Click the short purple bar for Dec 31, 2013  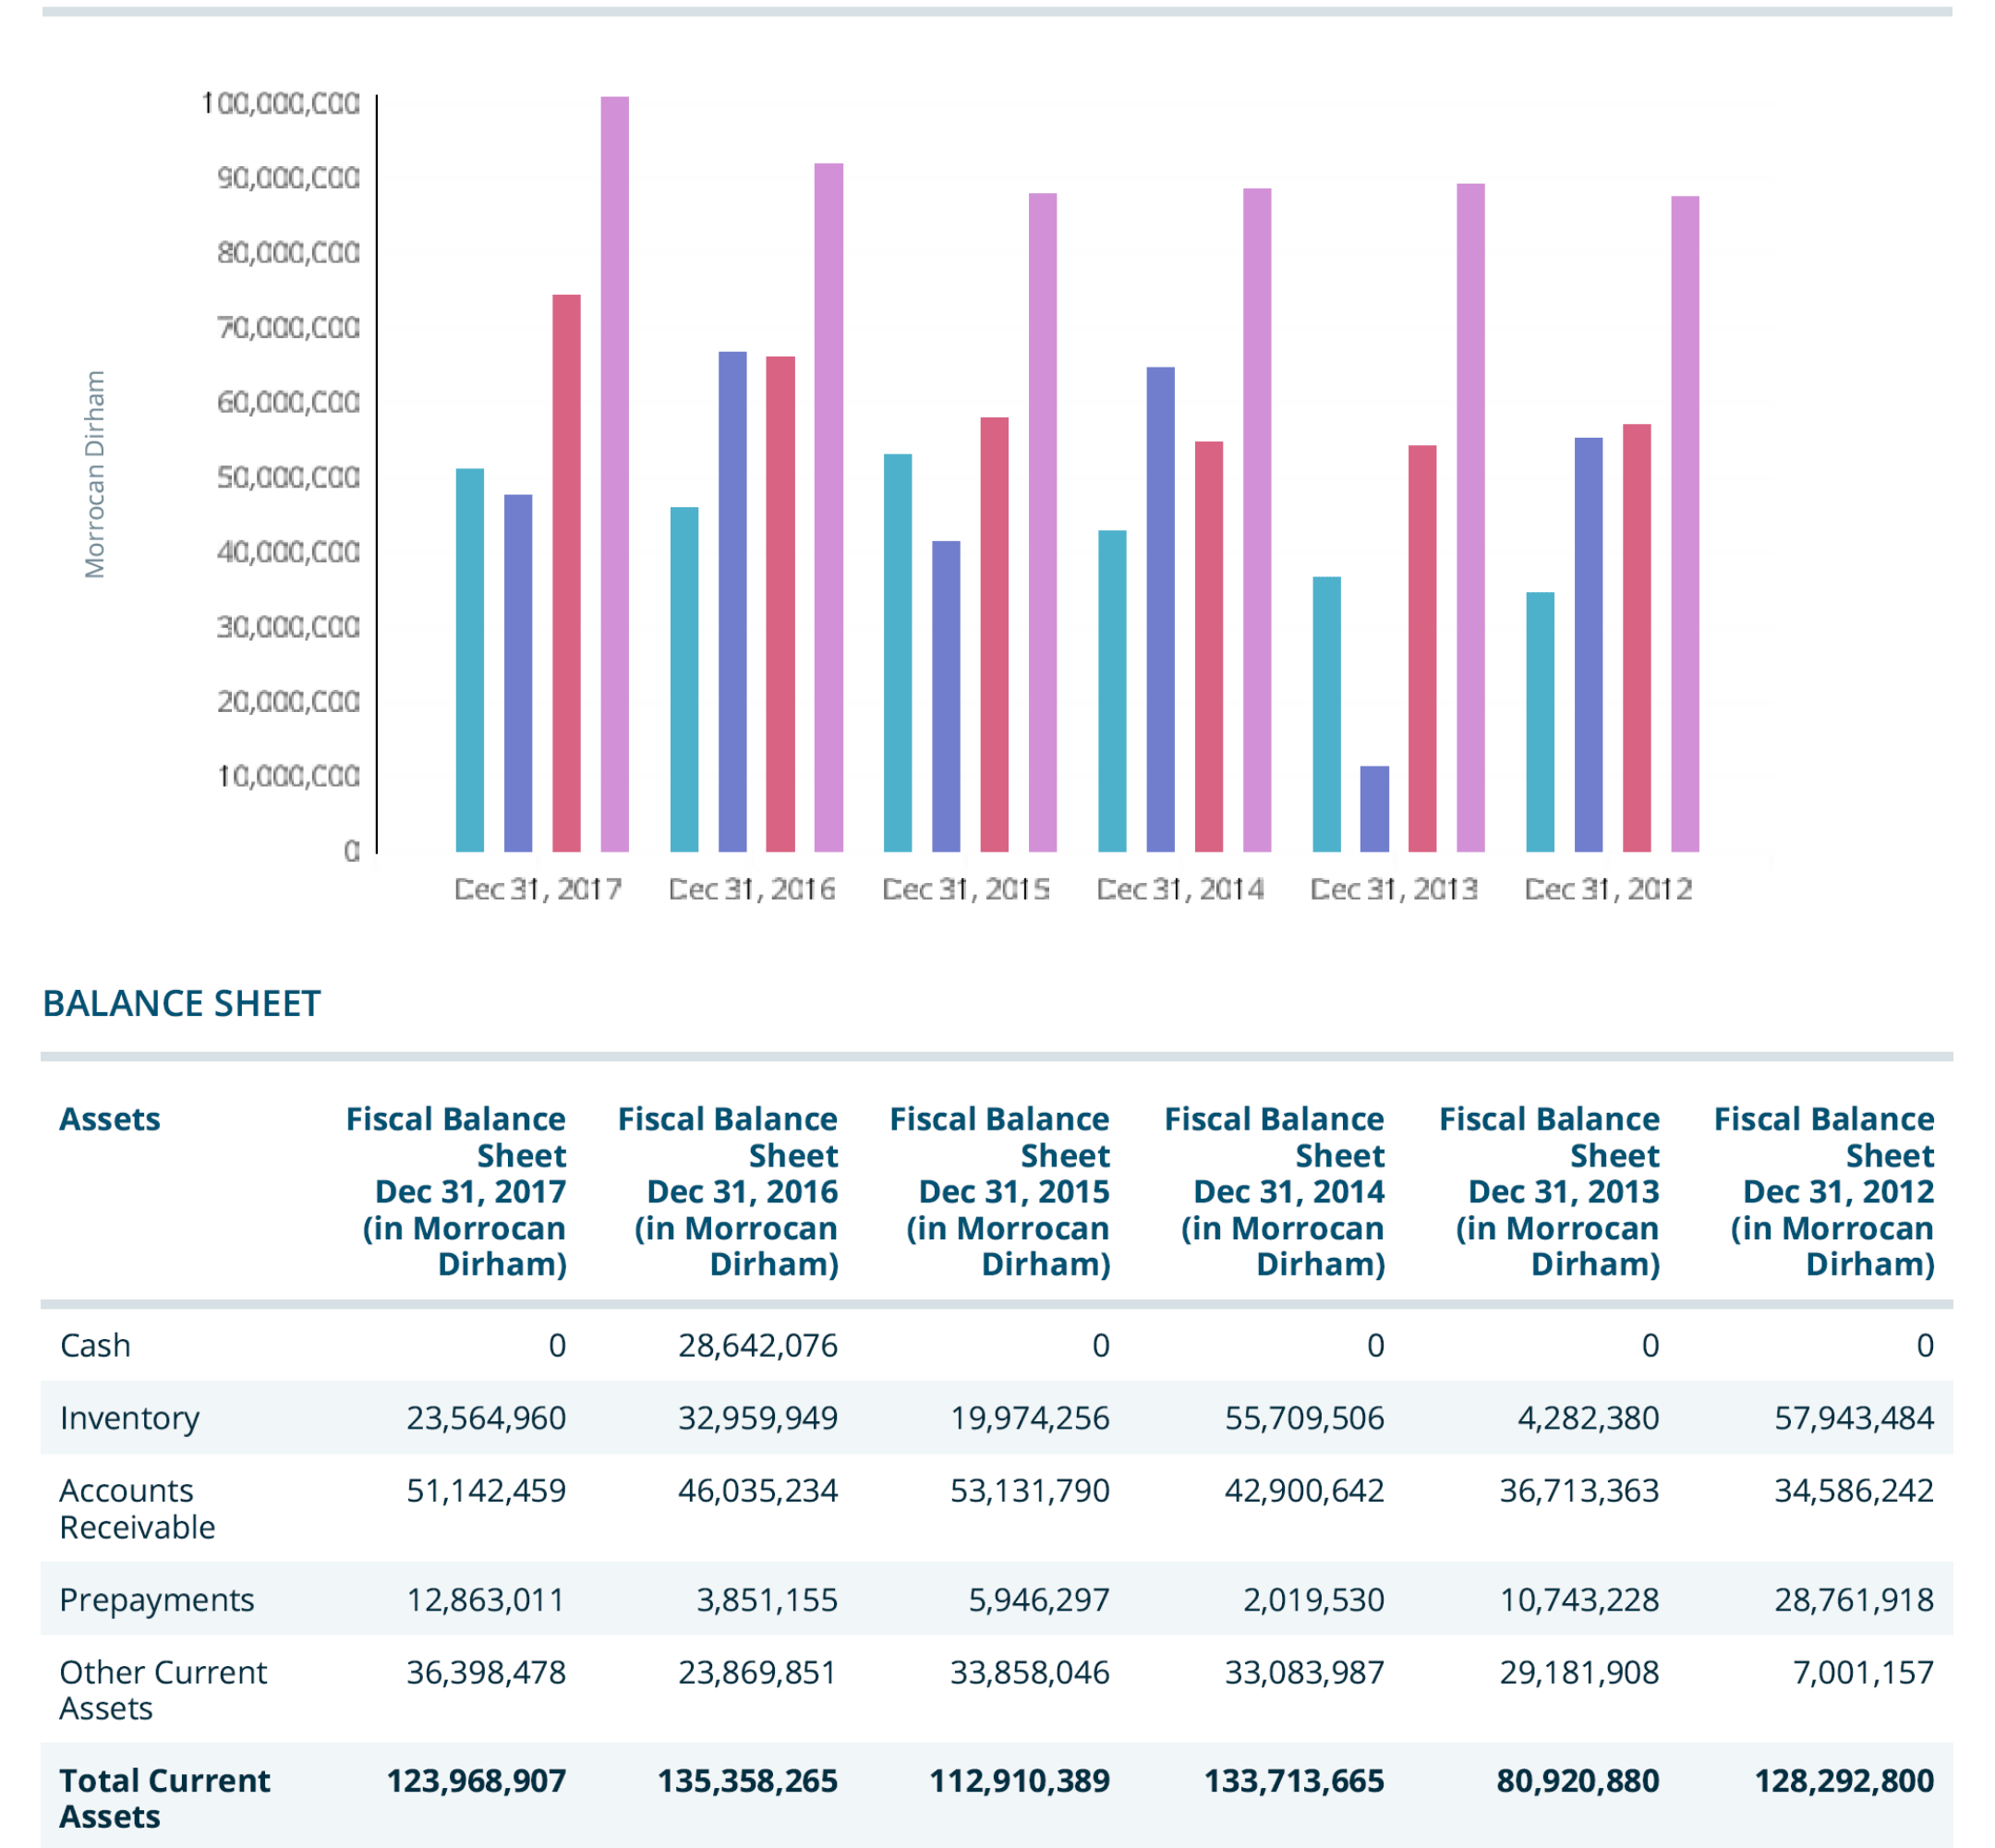pyautogui.click(x=1375, y=809)
